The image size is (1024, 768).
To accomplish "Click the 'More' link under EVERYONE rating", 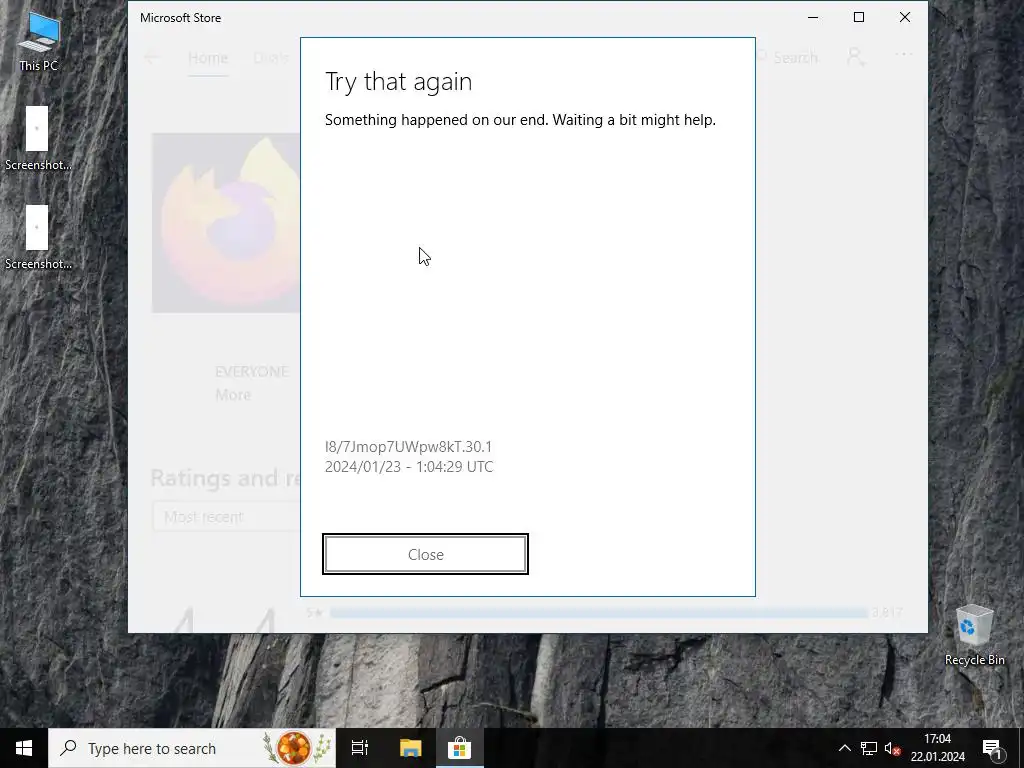I will [233, 395].
